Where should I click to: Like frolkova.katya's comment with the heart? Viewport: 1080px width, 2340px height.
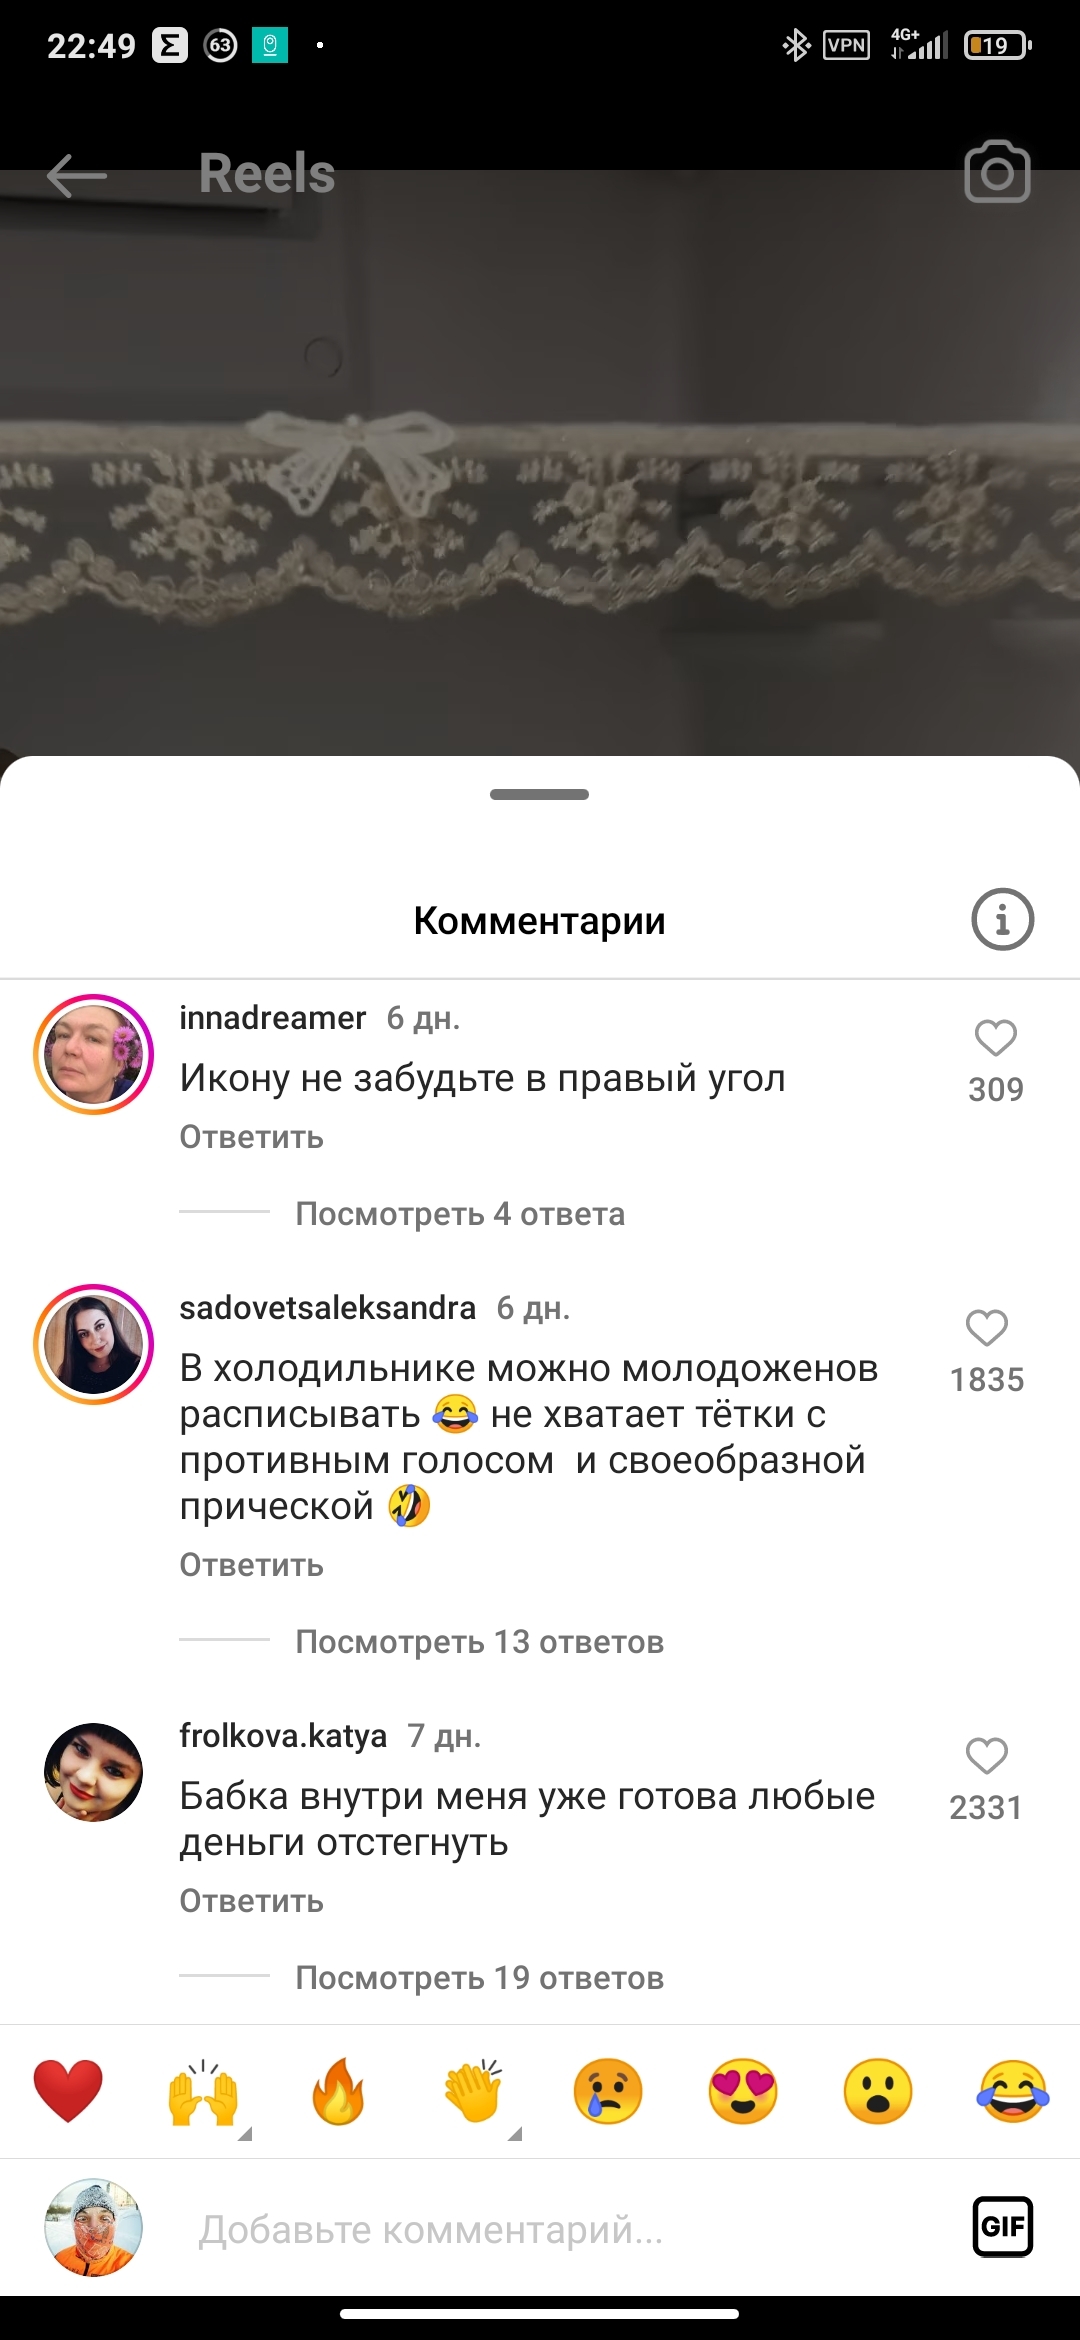tap(987, 1756)
